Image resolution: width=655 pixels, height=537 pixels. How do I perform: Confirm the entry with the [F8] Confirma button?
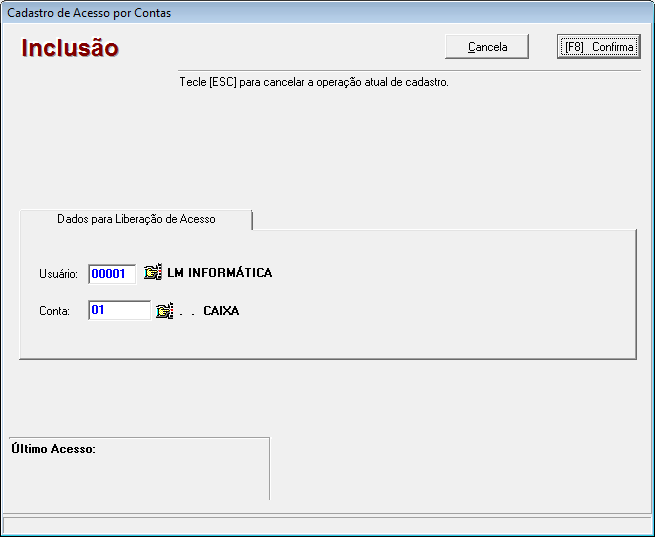click(x=598, y=47)
